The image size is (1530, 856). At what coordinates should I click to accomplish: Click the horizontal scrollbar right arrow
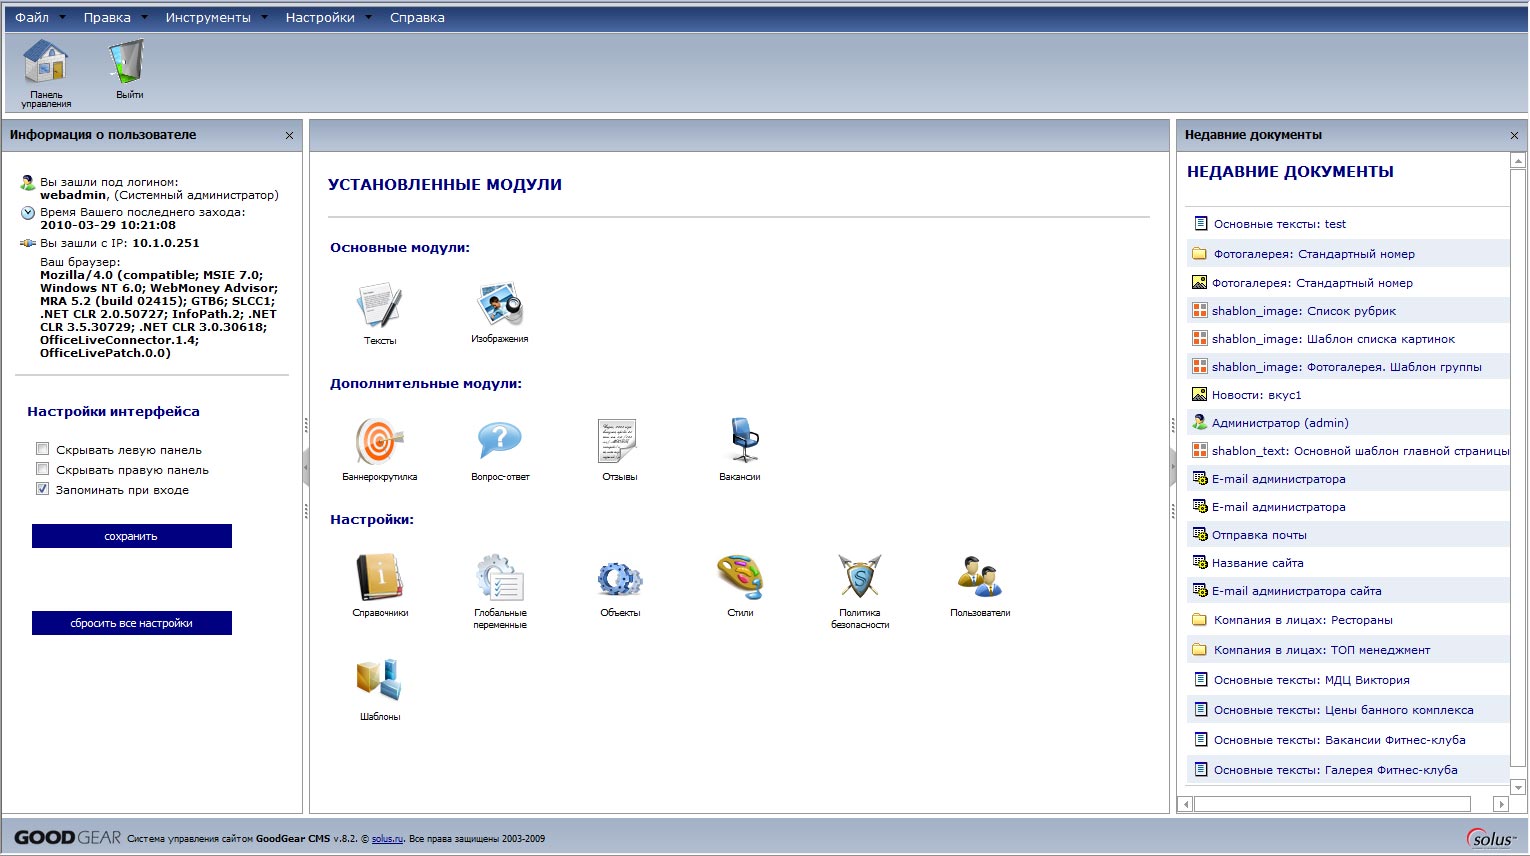point(1500,804)
